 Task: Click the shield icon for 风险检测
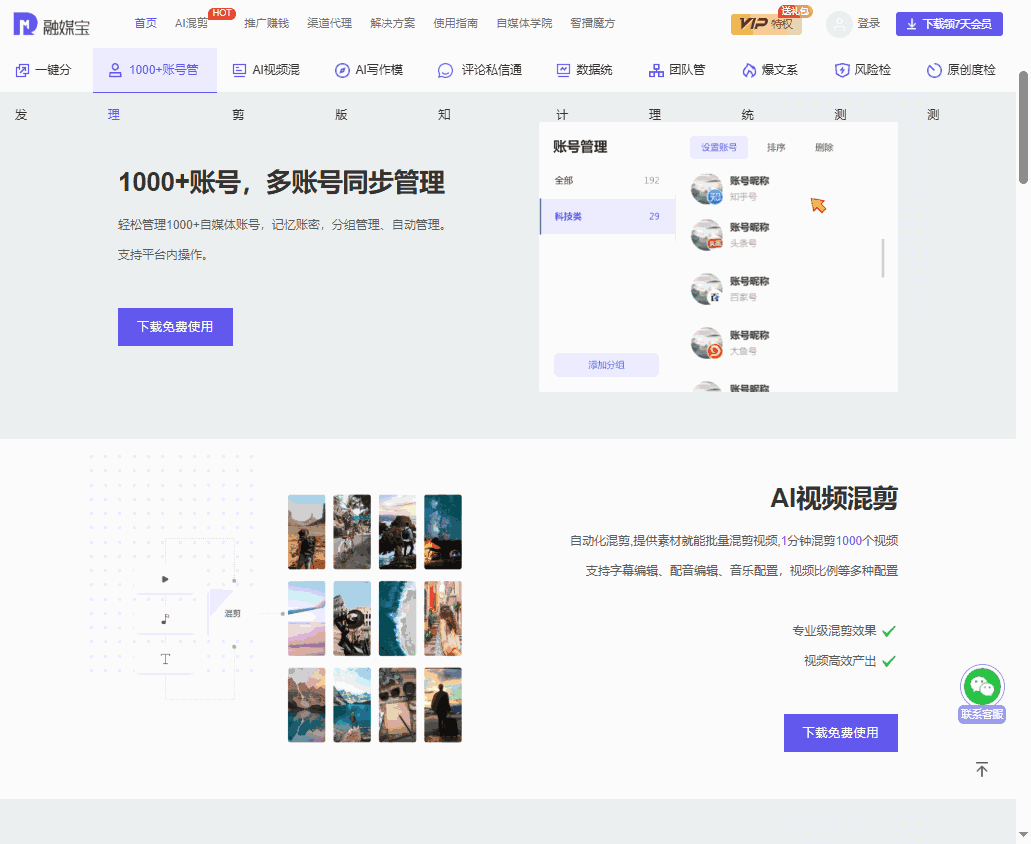point(842,70)
